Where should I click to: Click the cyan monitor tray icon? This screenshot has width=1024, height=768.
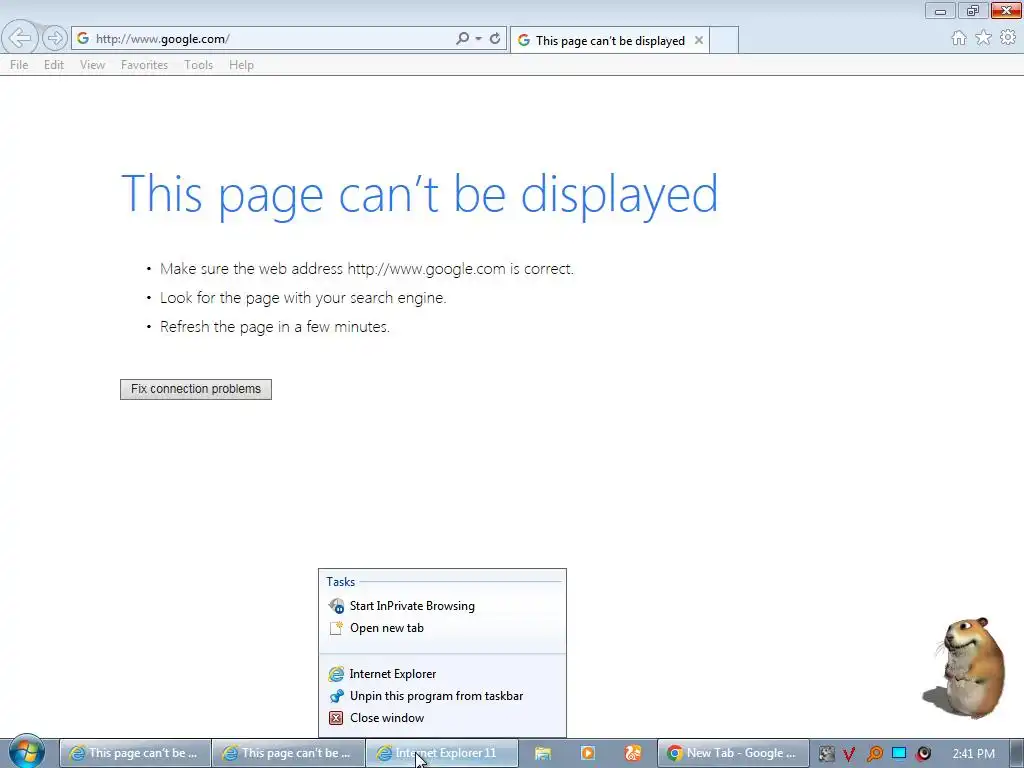click(x=899, y=753)
